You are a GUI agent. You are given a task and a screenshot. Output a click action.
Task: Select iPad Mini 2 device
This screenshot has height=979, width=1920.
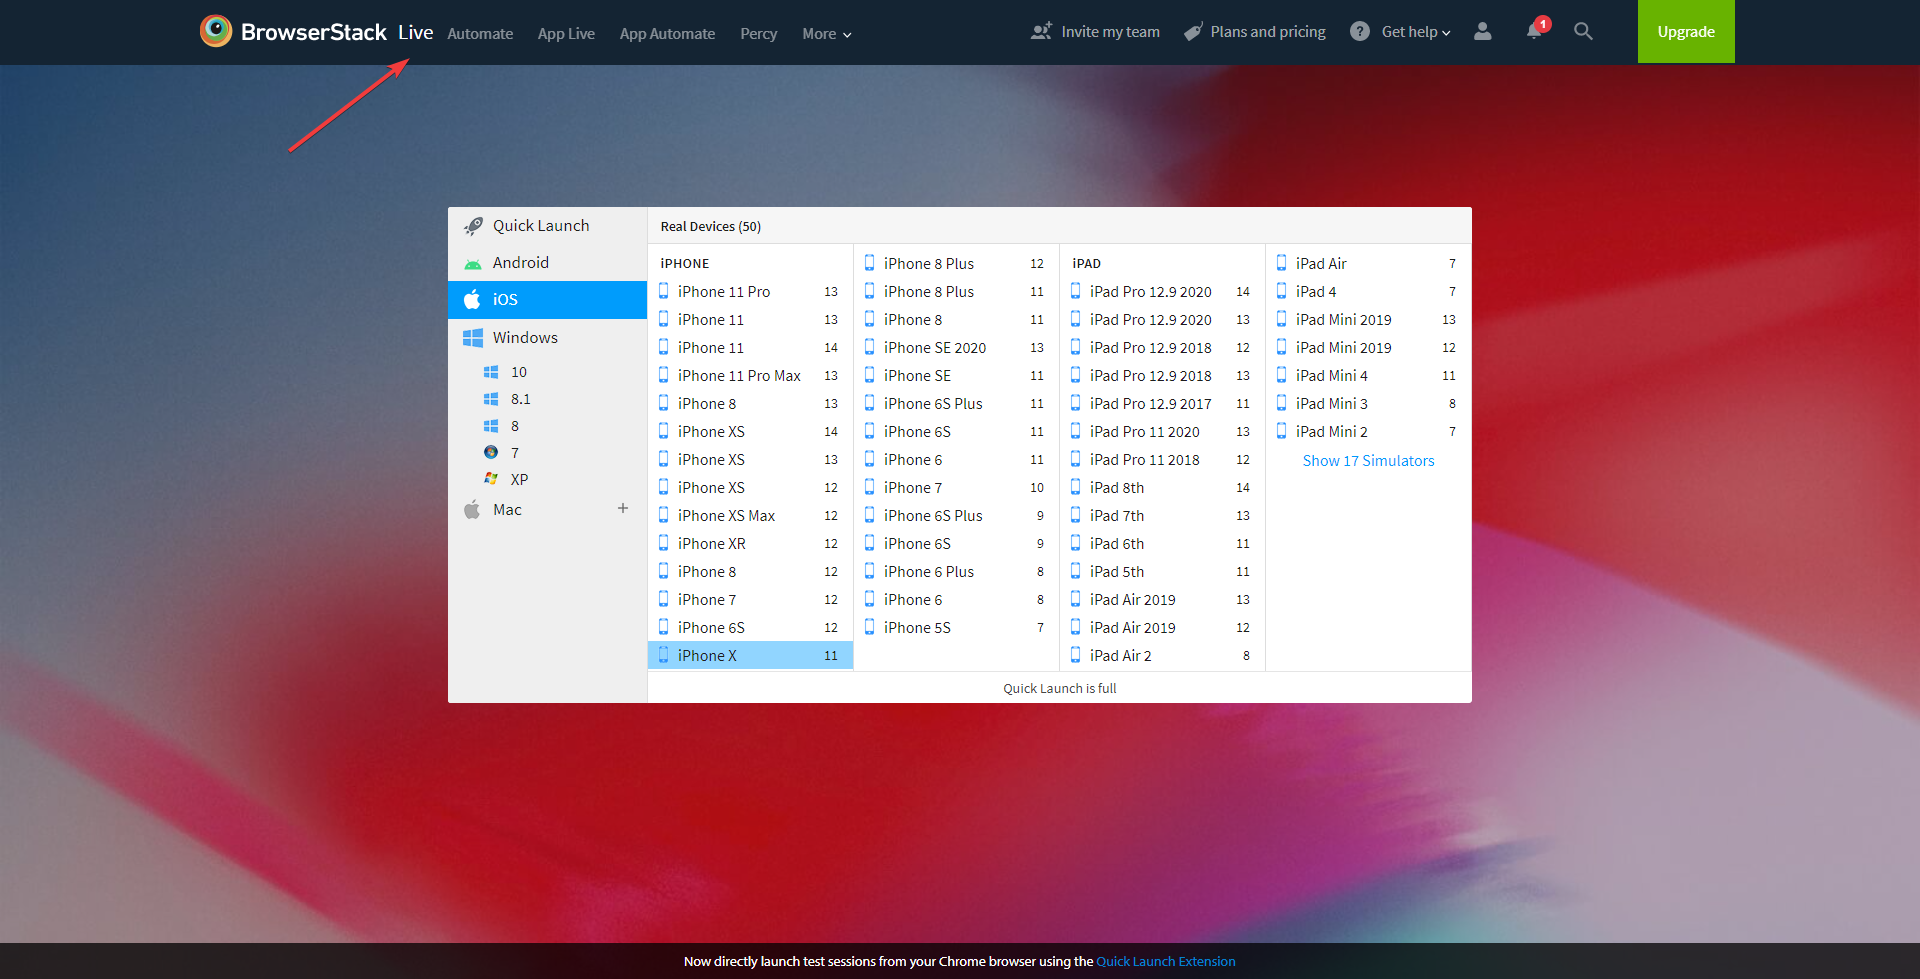tap(1368, 431)
